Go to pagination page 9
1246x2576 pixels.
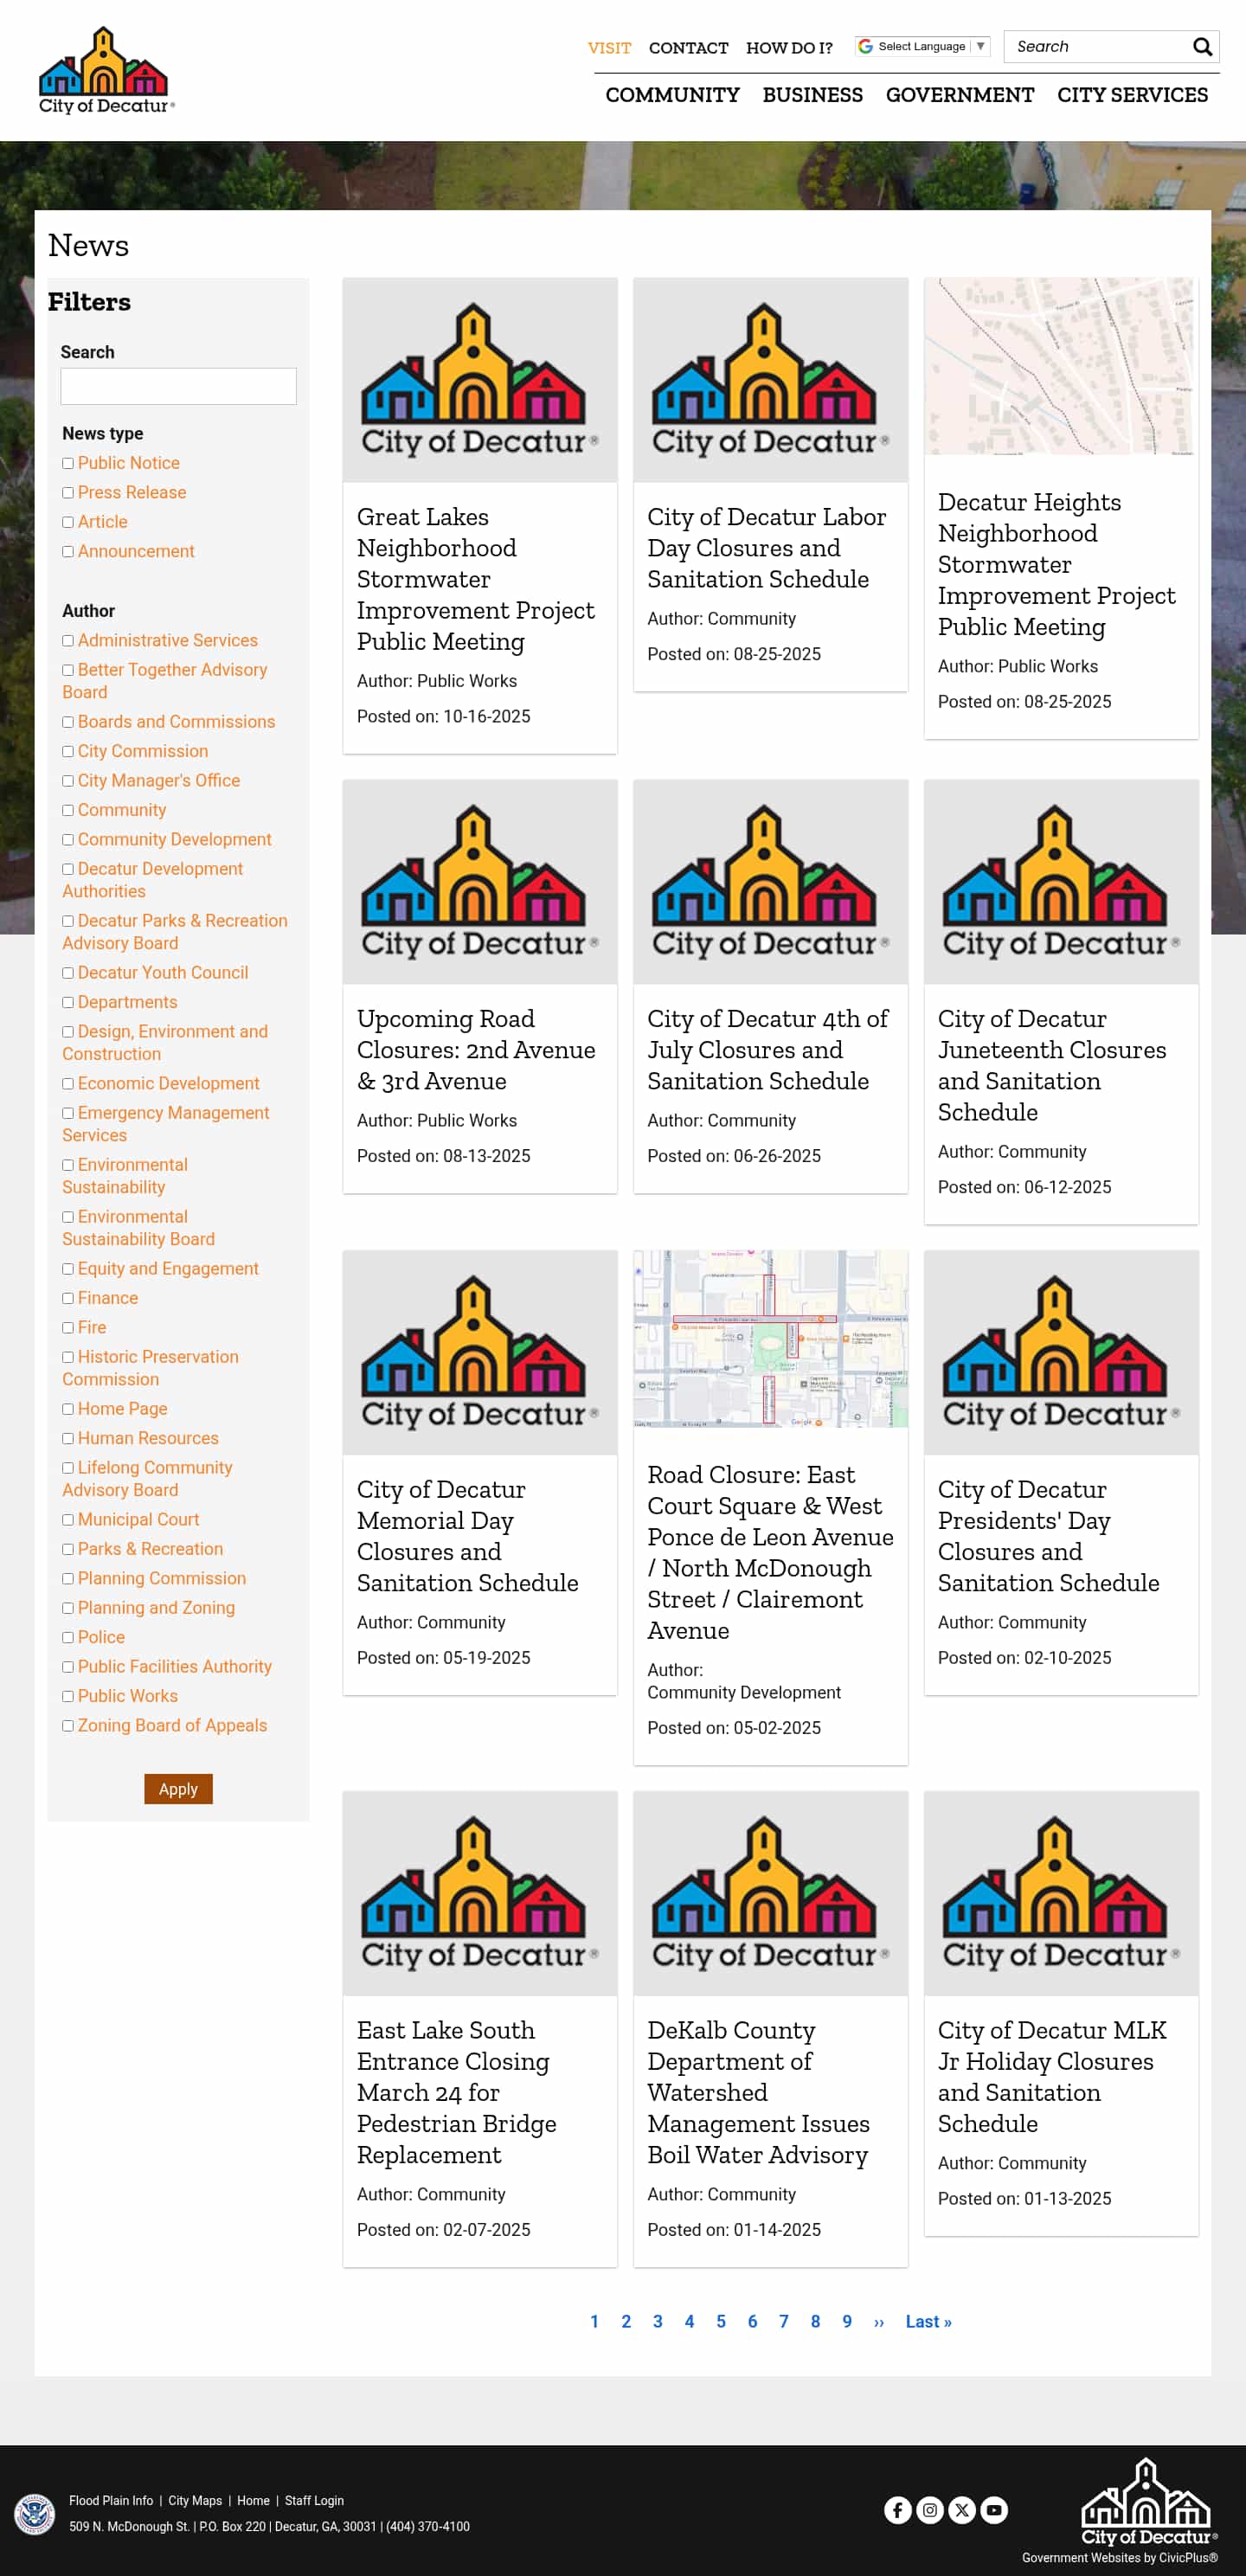[x=847, y=2322]
